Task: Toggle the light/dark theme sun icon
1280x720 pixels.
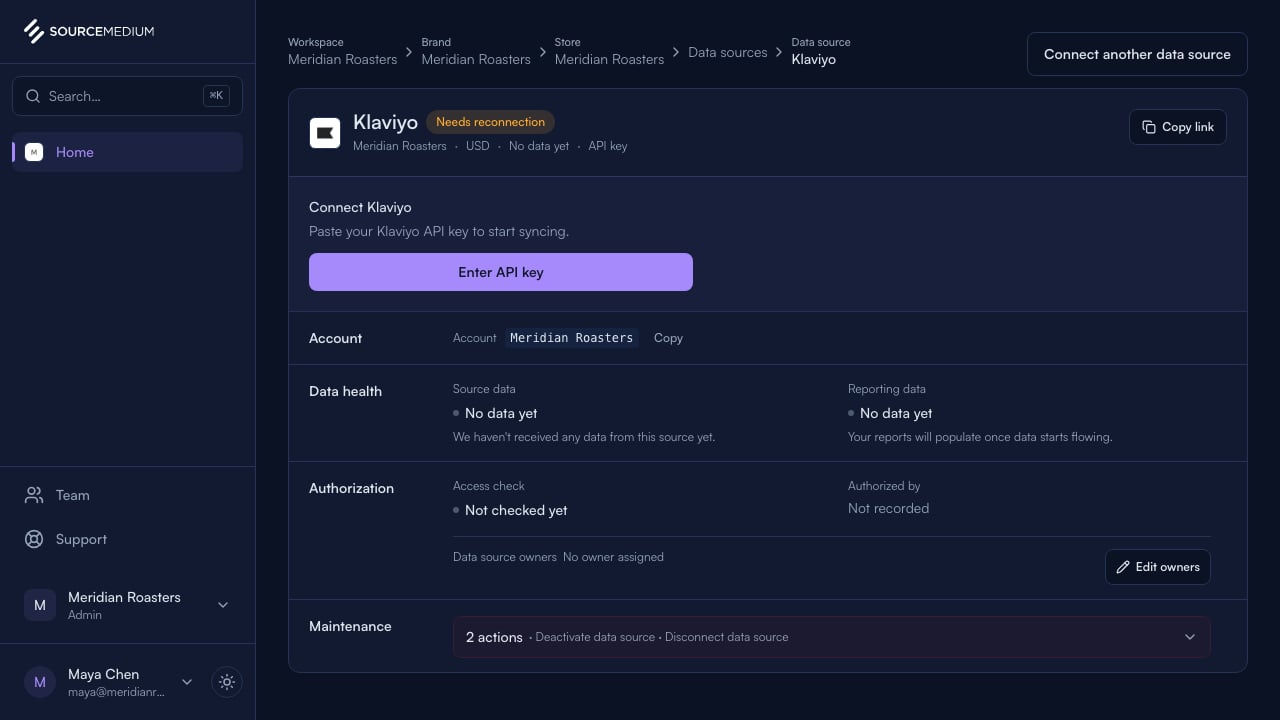Action: (x=227, y=682)
